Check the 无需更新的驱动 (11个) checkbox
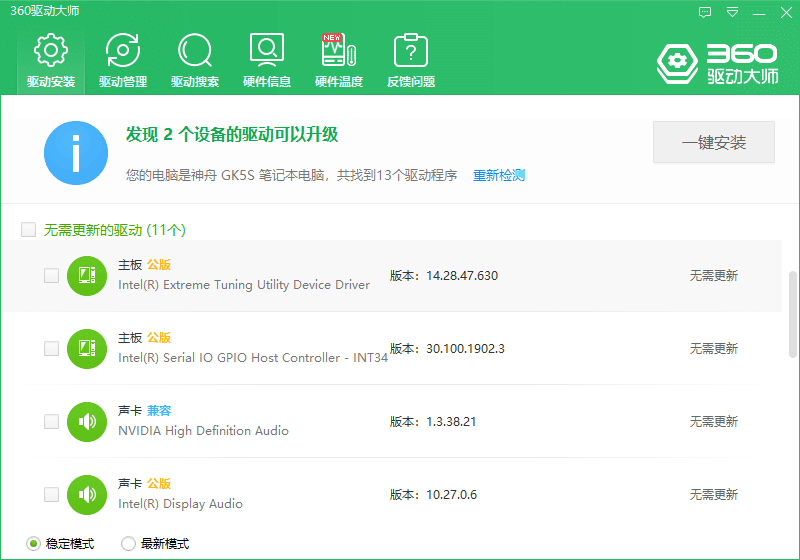The width and height of the screenshot is (800, 560). coord(29,230)
